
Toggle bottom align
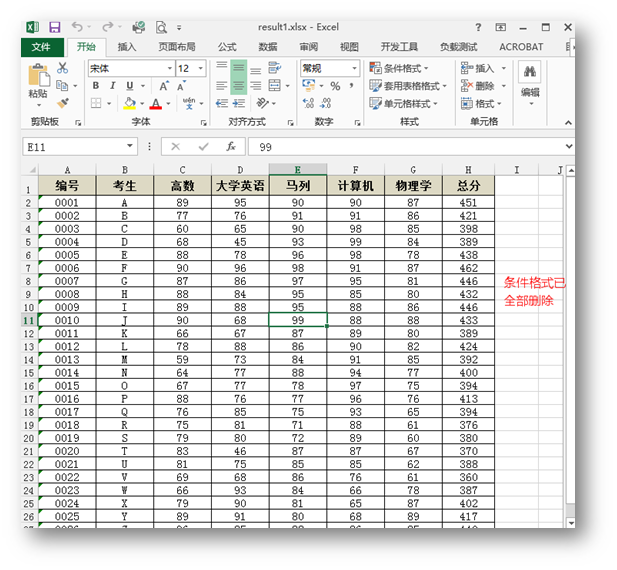click(256, 69)
